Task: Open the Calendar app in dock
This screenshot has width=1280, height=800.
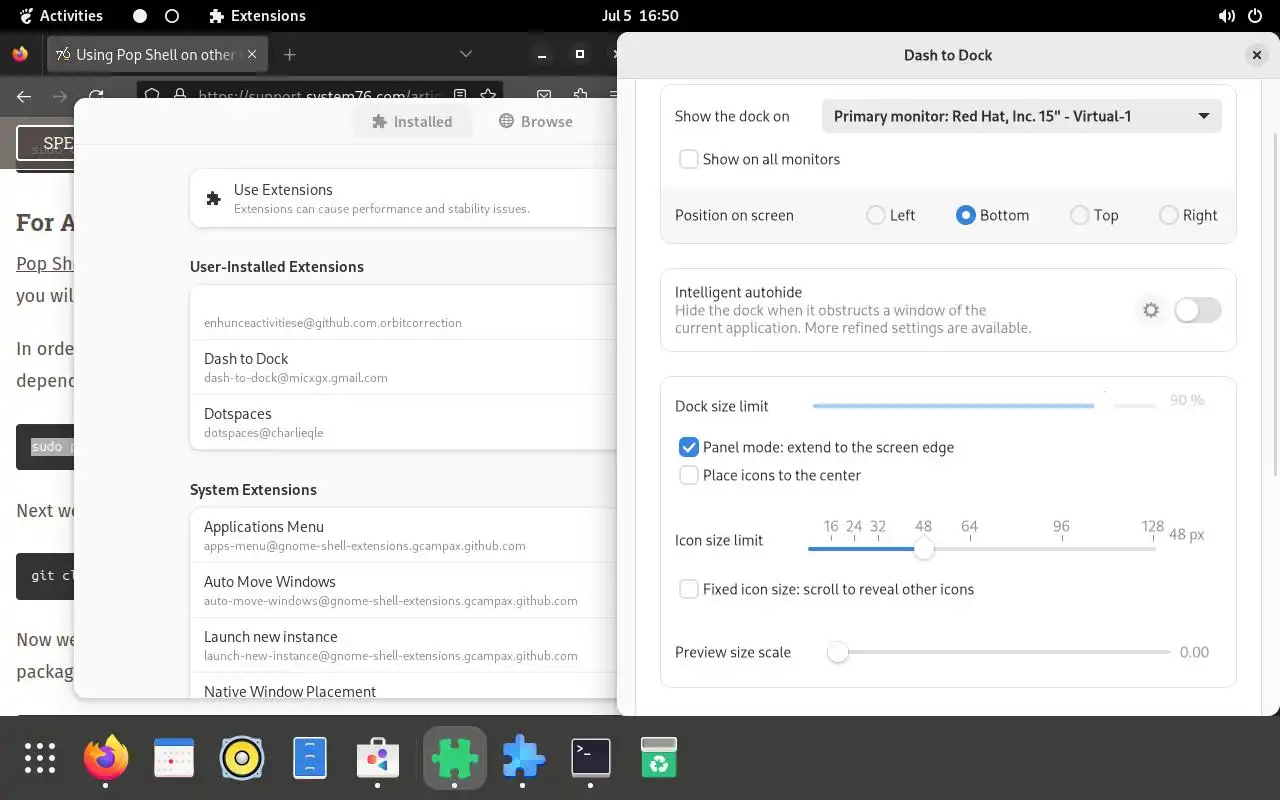Action: point(174,758)
